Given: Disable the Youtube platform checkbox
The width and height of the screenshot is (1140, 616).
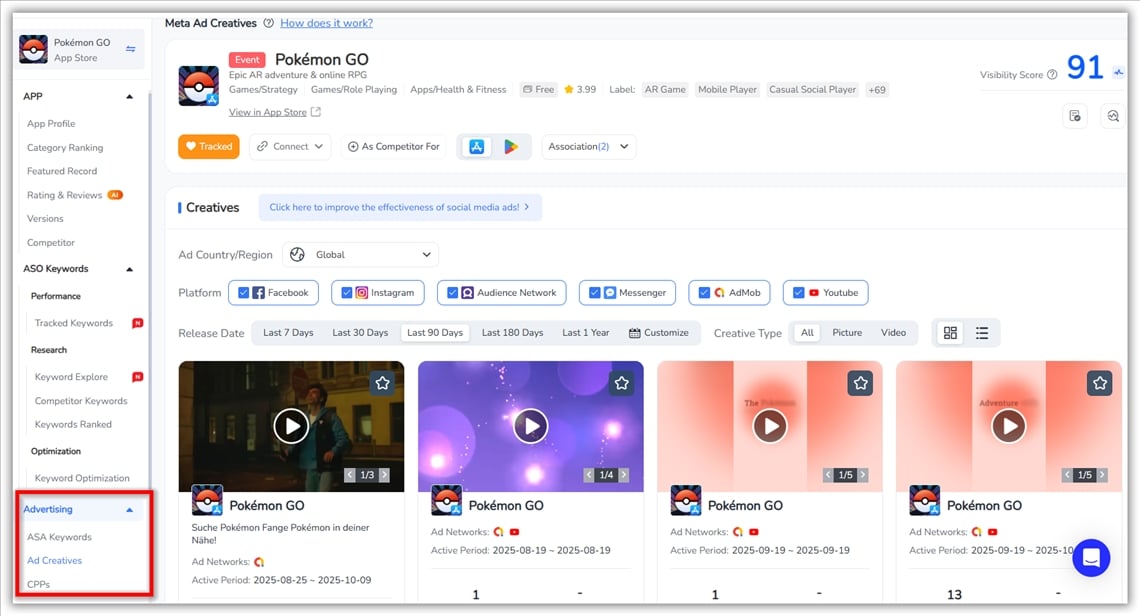Looking at the screenshot, I should click(x=798, y=293).
